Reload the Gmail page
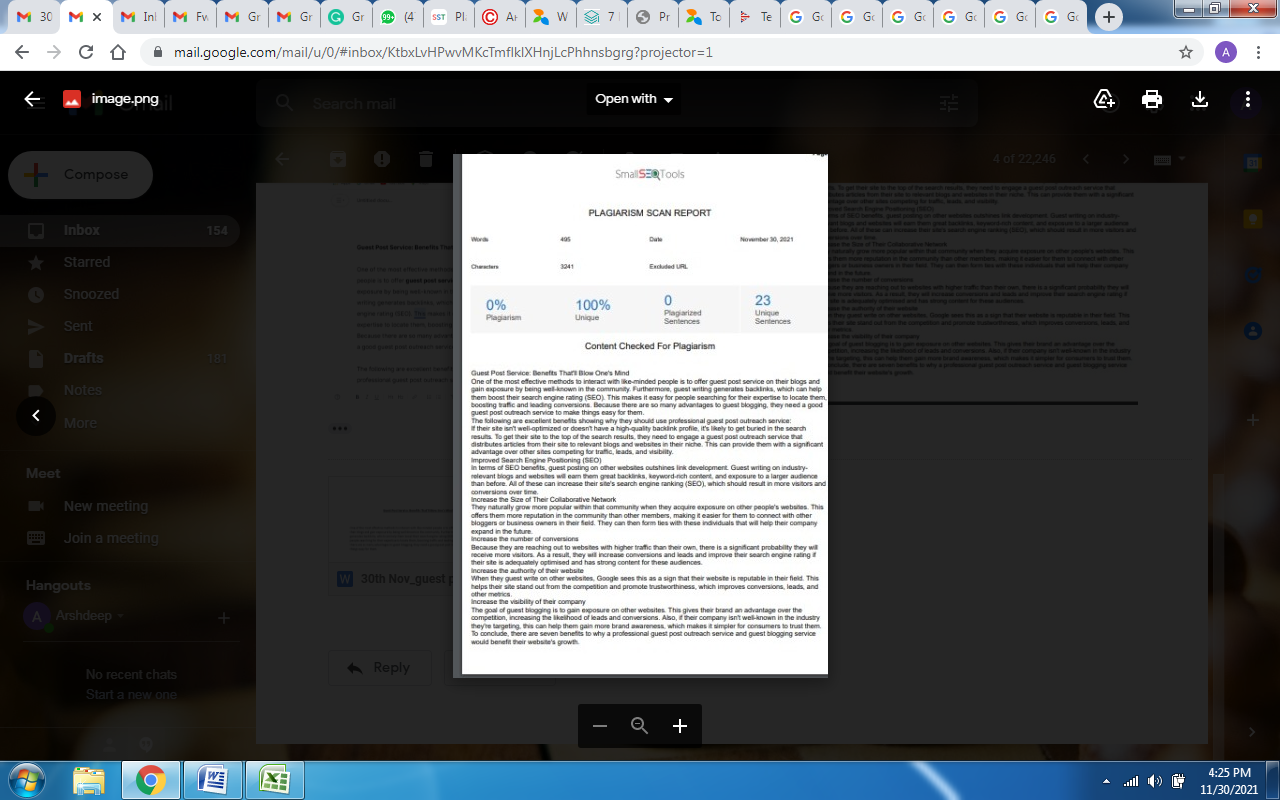 click(x=86, y=52)
